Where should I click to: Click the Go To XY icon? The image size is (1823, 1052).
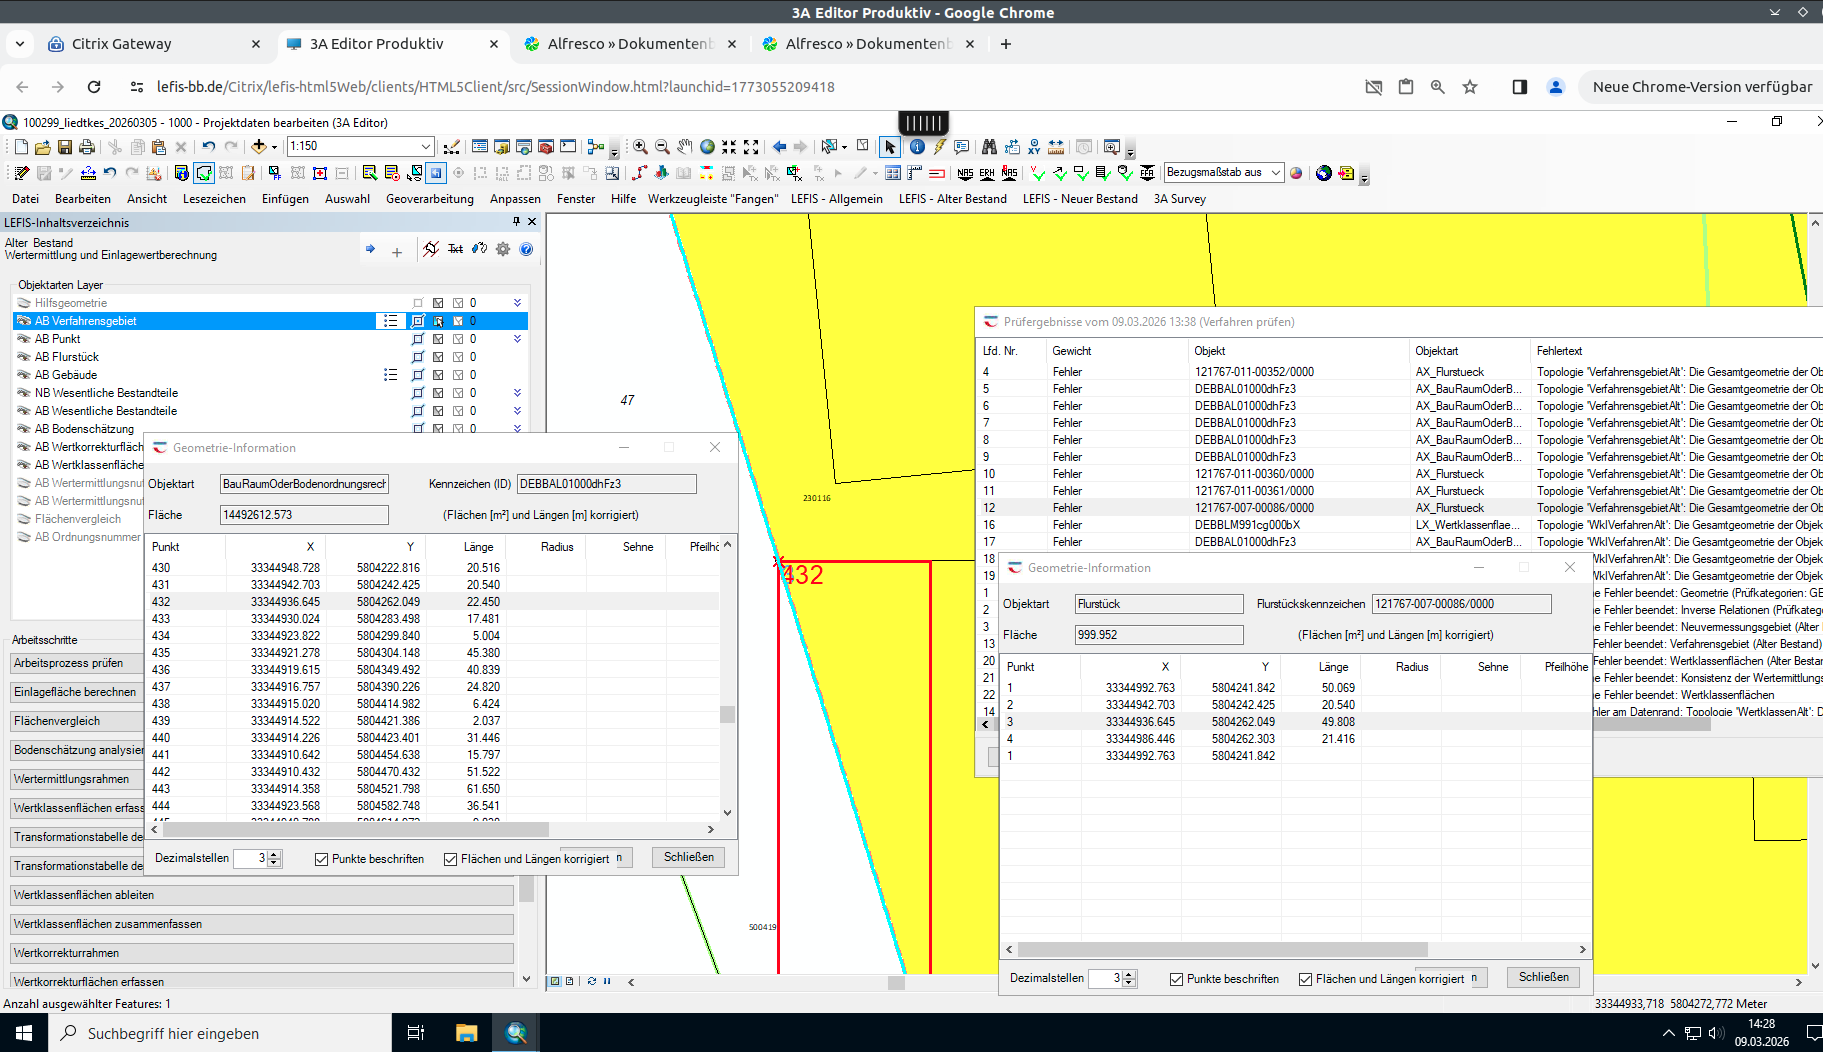(x=1034, y=147)
